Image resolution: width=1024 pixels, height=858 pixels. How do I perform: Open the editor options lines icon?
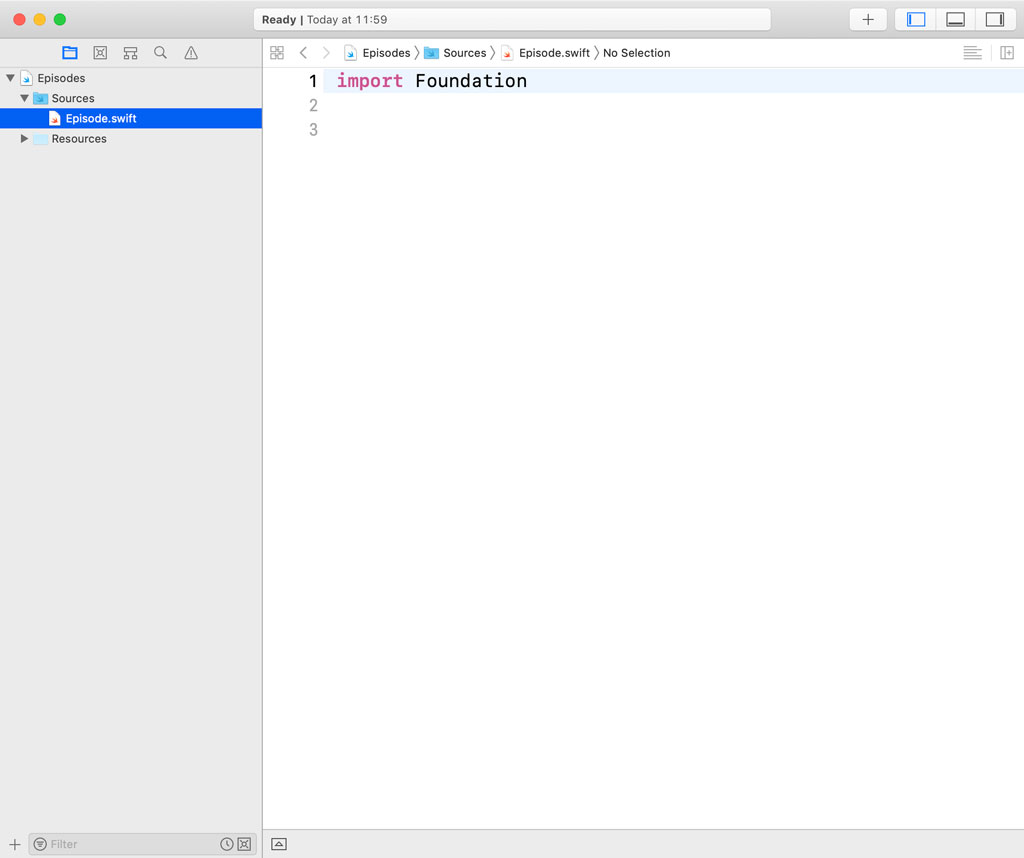(972, 52)
